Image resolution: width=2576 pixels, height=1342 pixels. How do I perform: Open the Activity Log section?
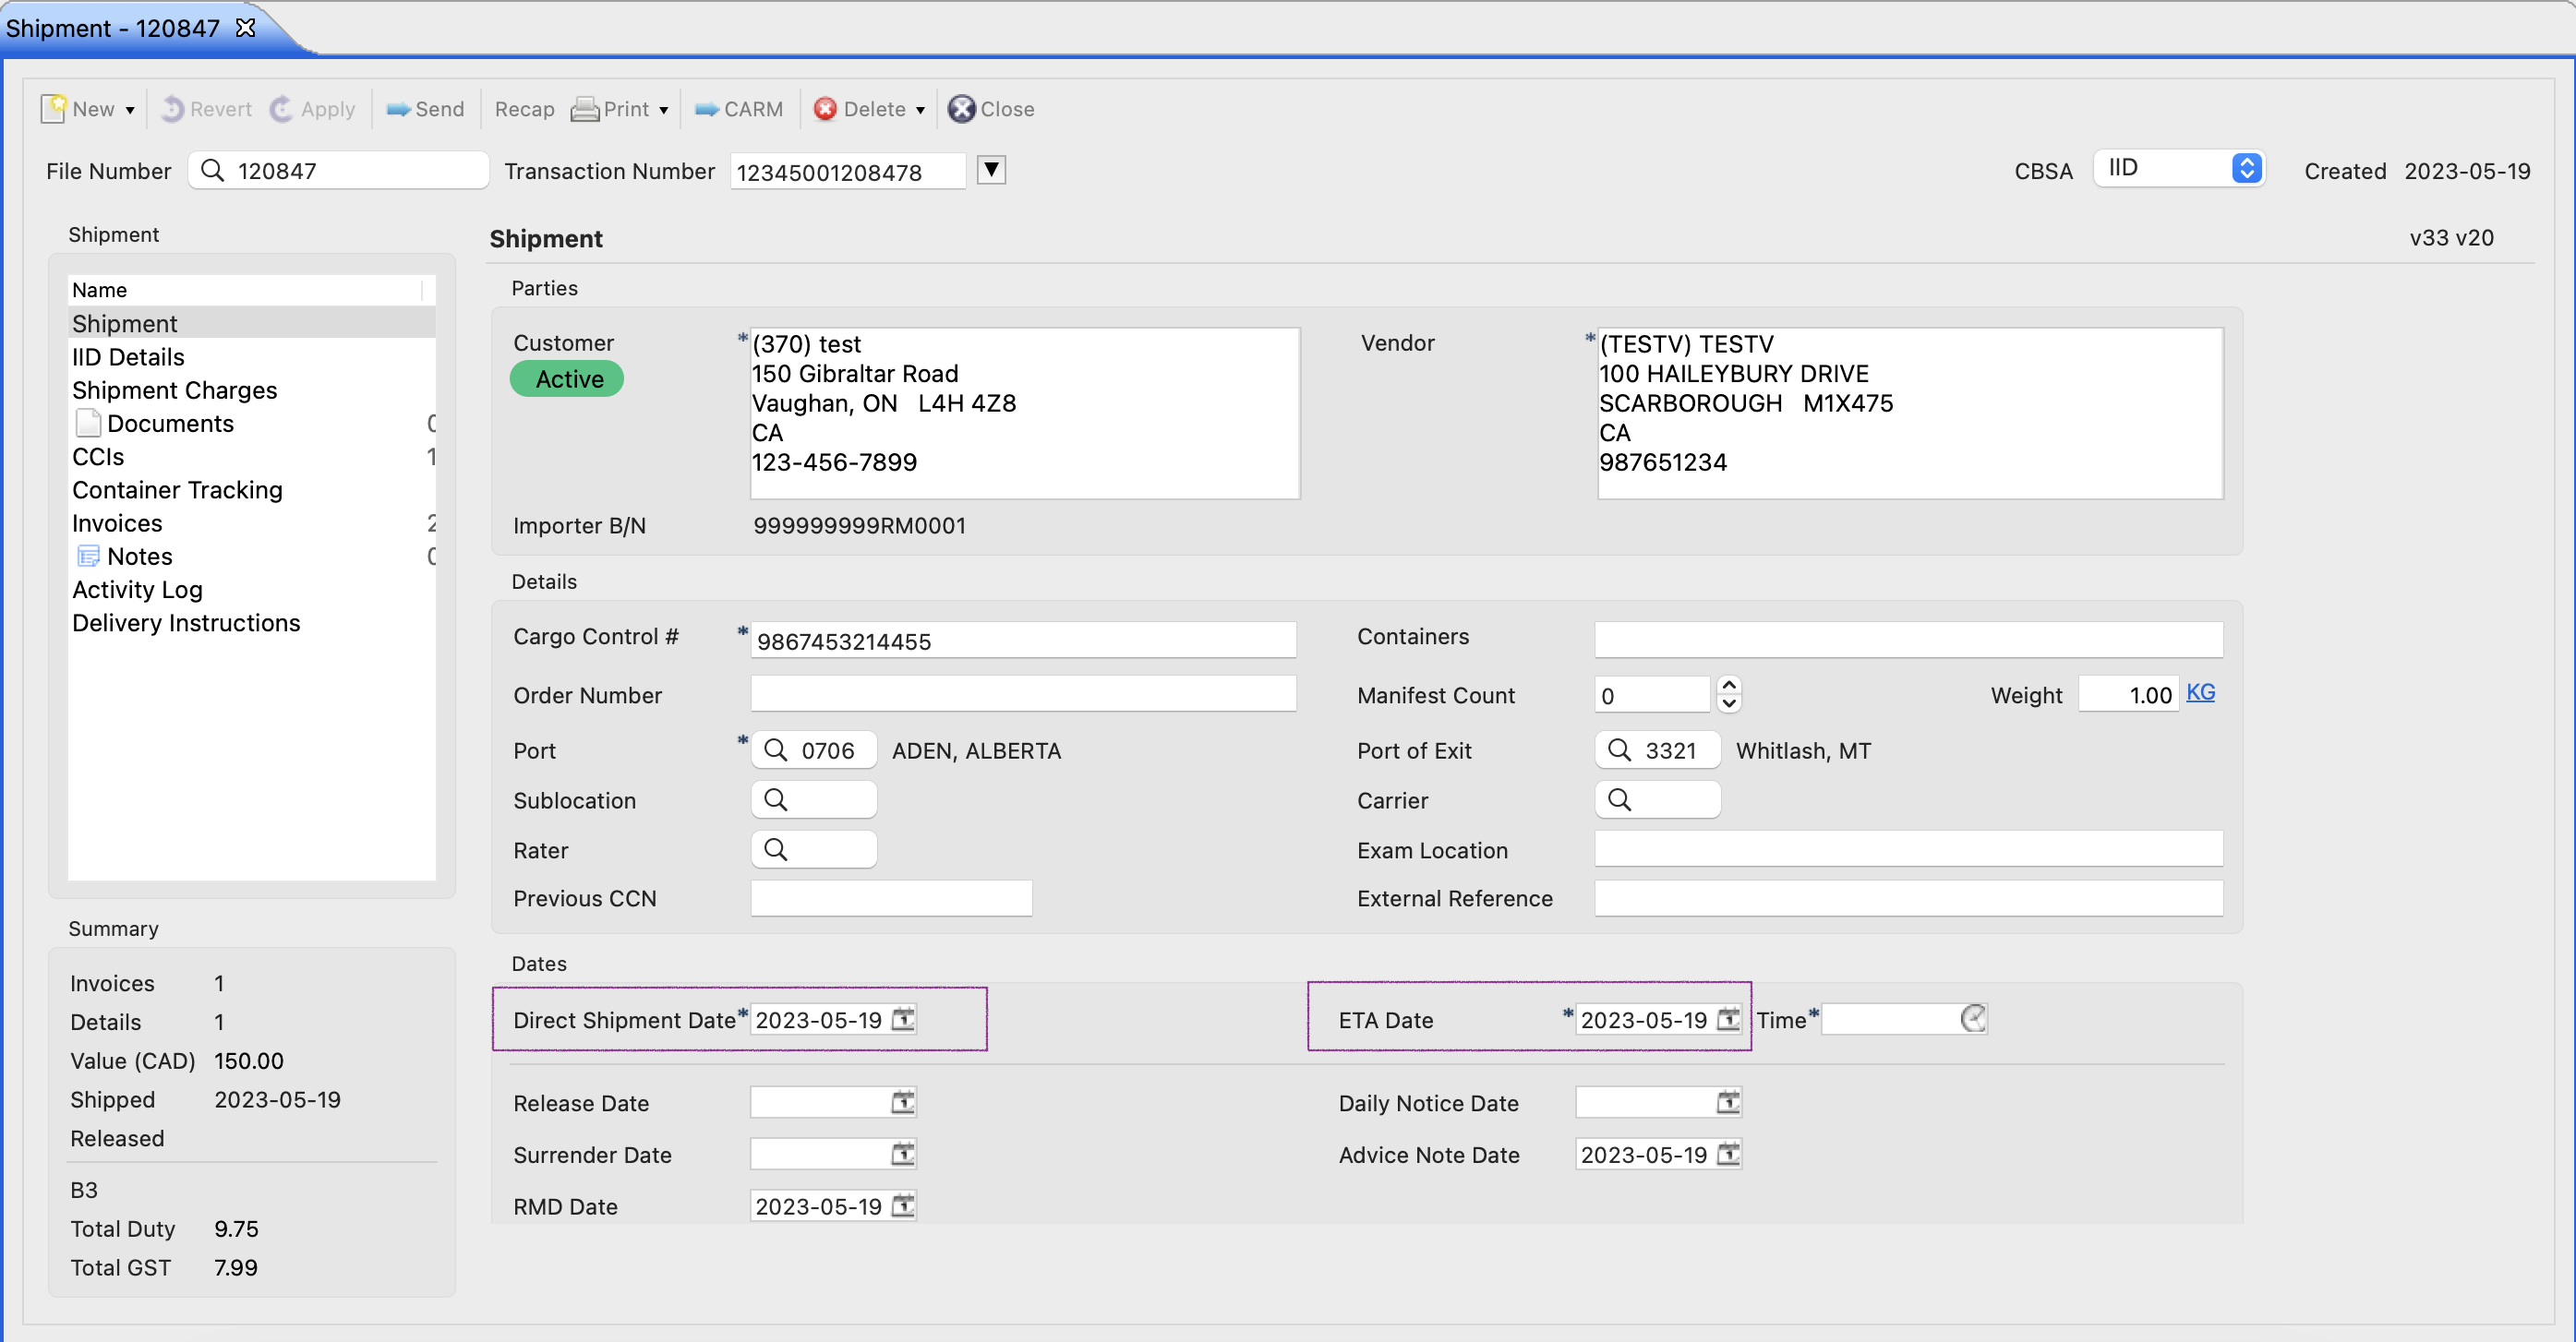[x=251, y=589]
